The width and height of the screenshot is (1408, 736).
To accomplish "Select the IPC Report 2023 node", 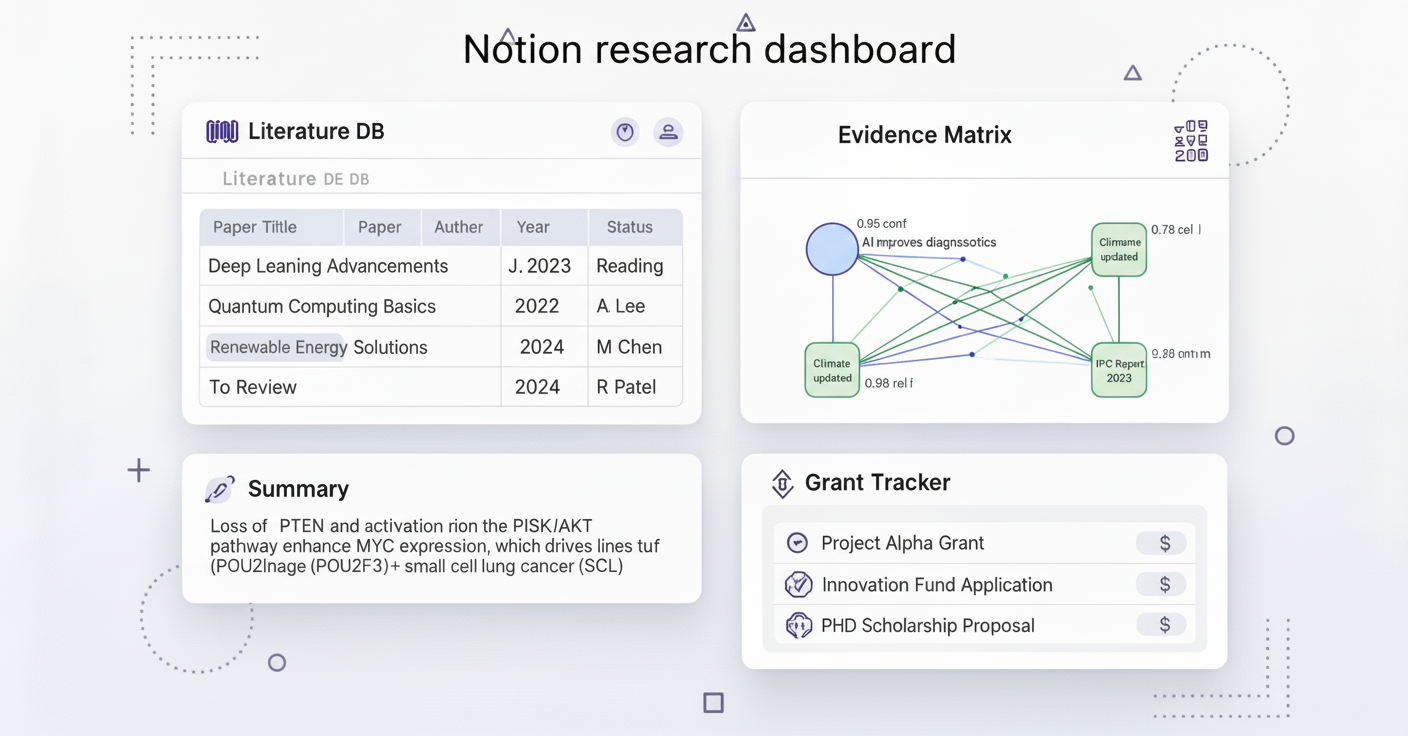I will pyautogui.click(x=1118, y=371).
